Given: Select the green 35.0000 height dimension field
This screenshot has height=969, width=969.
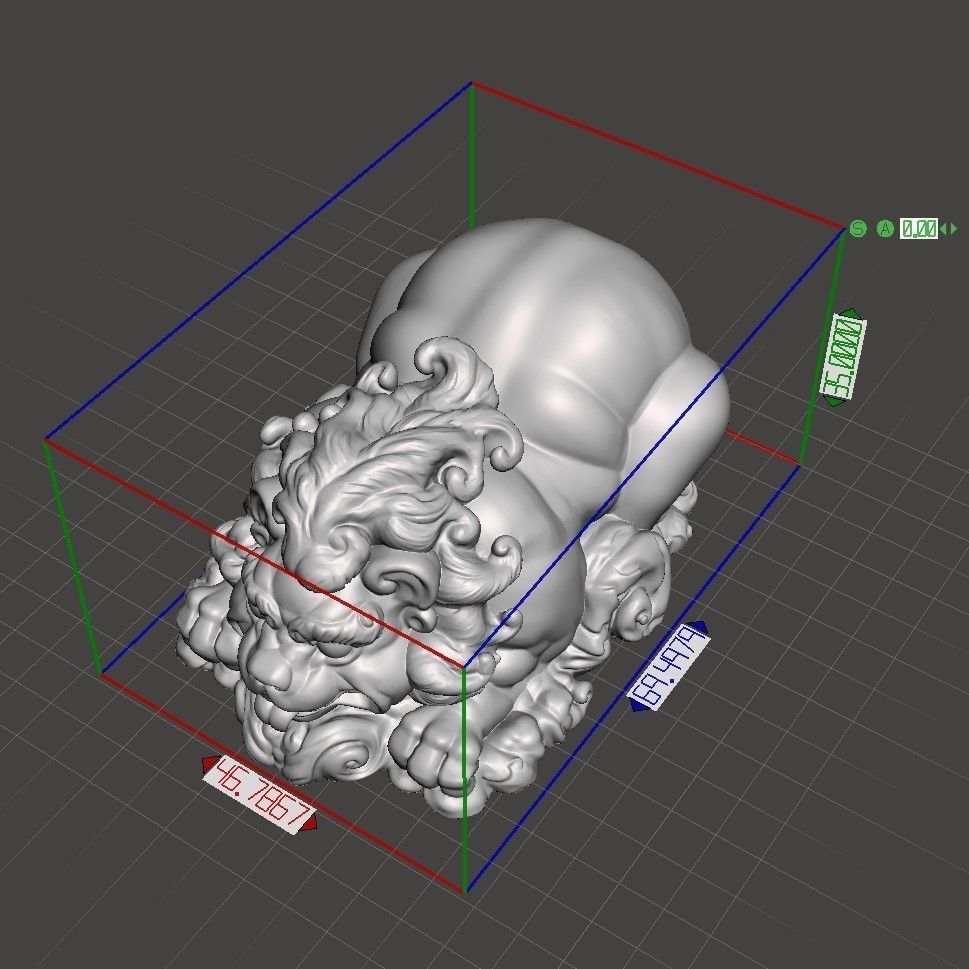Looking at the screenshot, I should (x=843, y=357).
